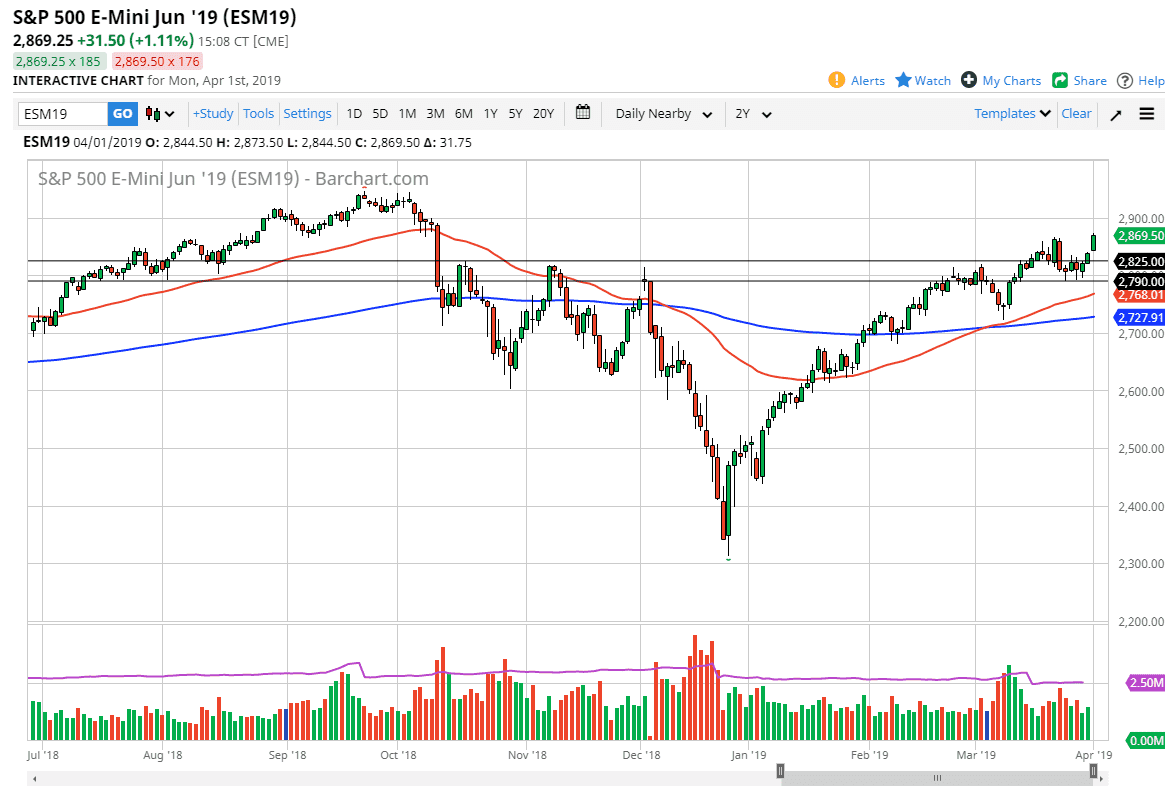Viewport: 1165px width, 788px height.
Task: Open the 2Y time range dropdown
Action: pos(751,114)
